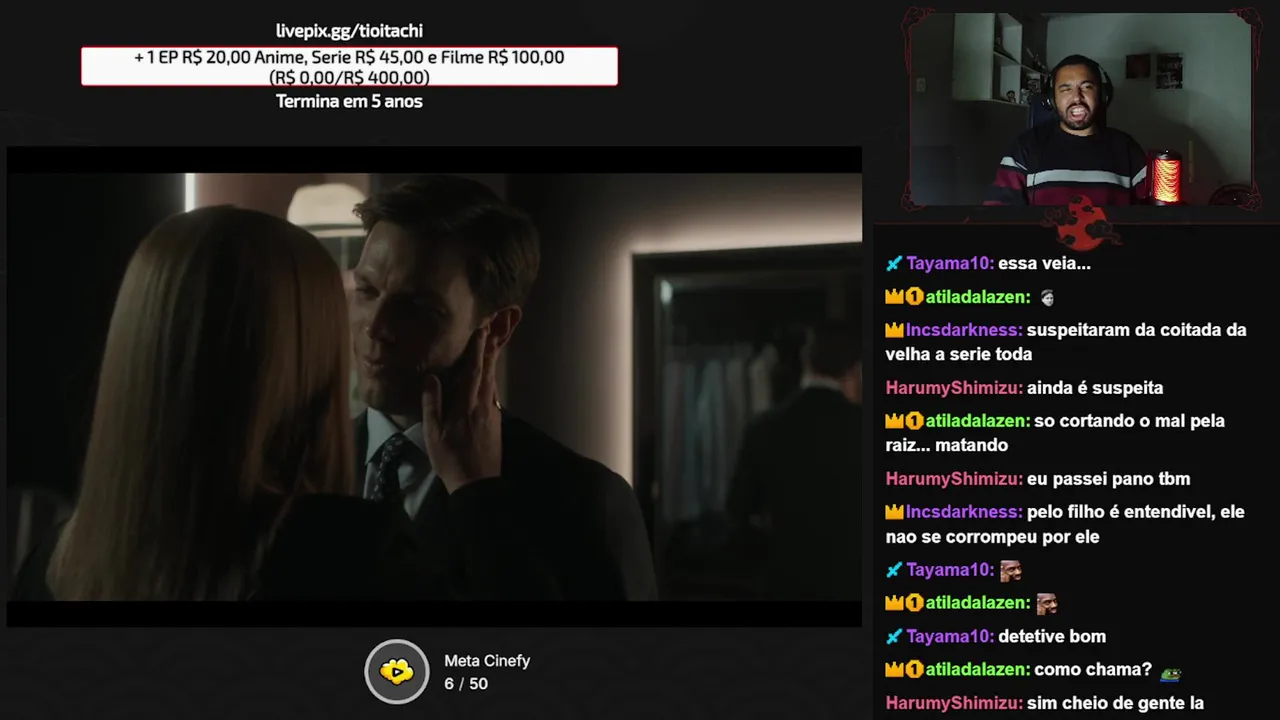Click sword badge on Tayama10's emote-only message
This screenshot has width=1280, height=720.
(x=894, y=570)
